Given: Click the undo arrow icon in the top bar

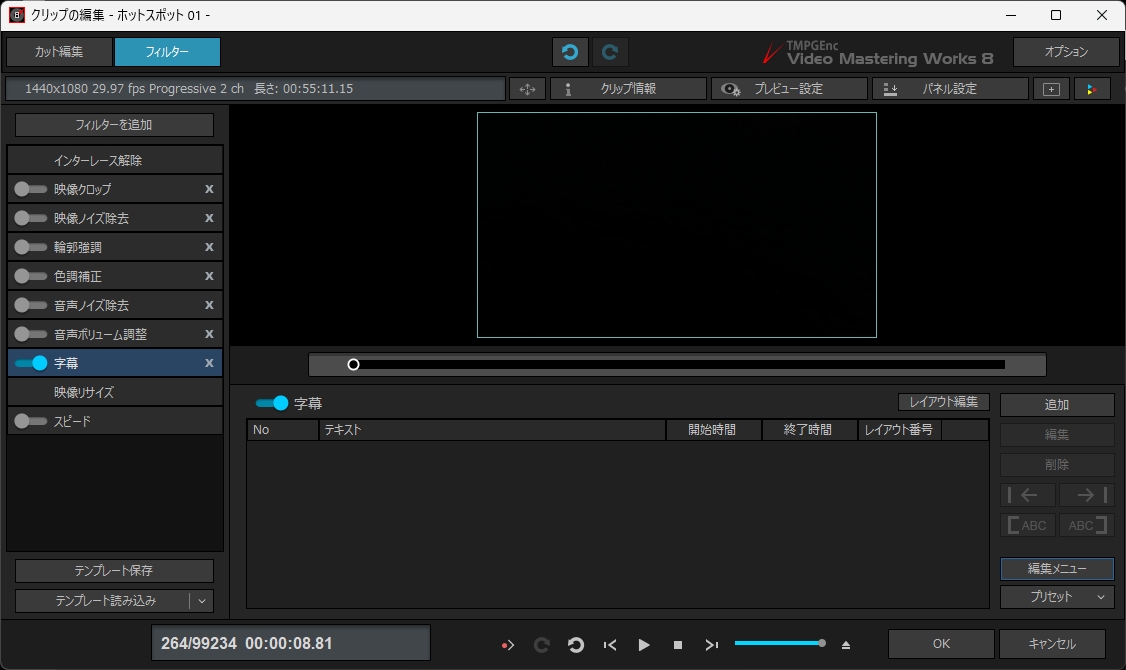Looking at the screenshot, I should [x=570, y=52].
